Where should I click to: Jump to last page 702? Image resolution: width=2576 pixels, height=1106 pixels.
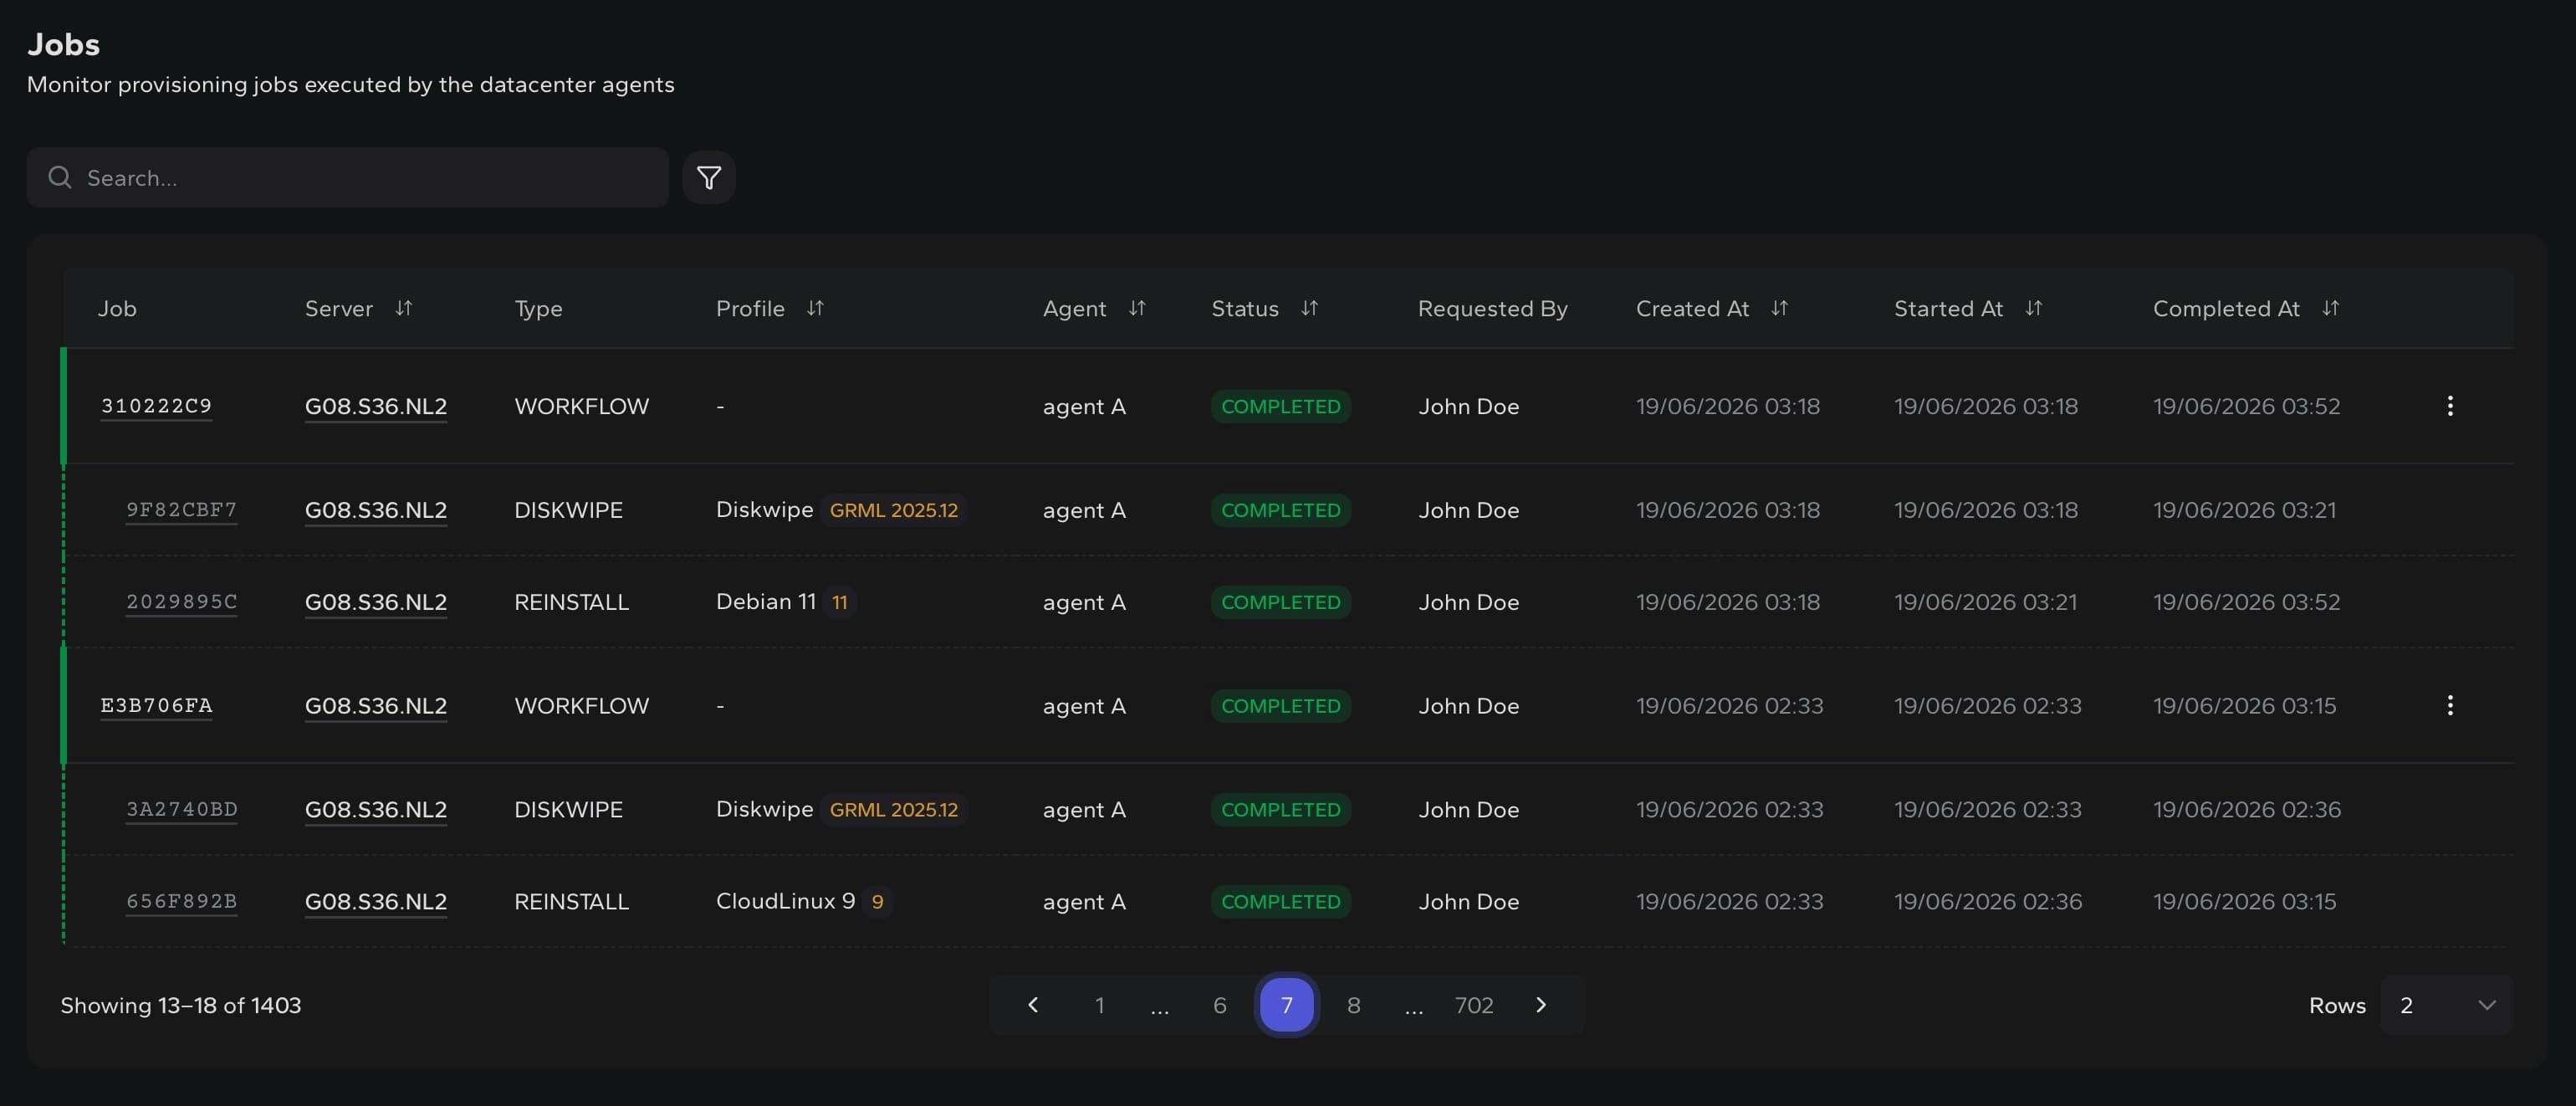point(1474,1005)
